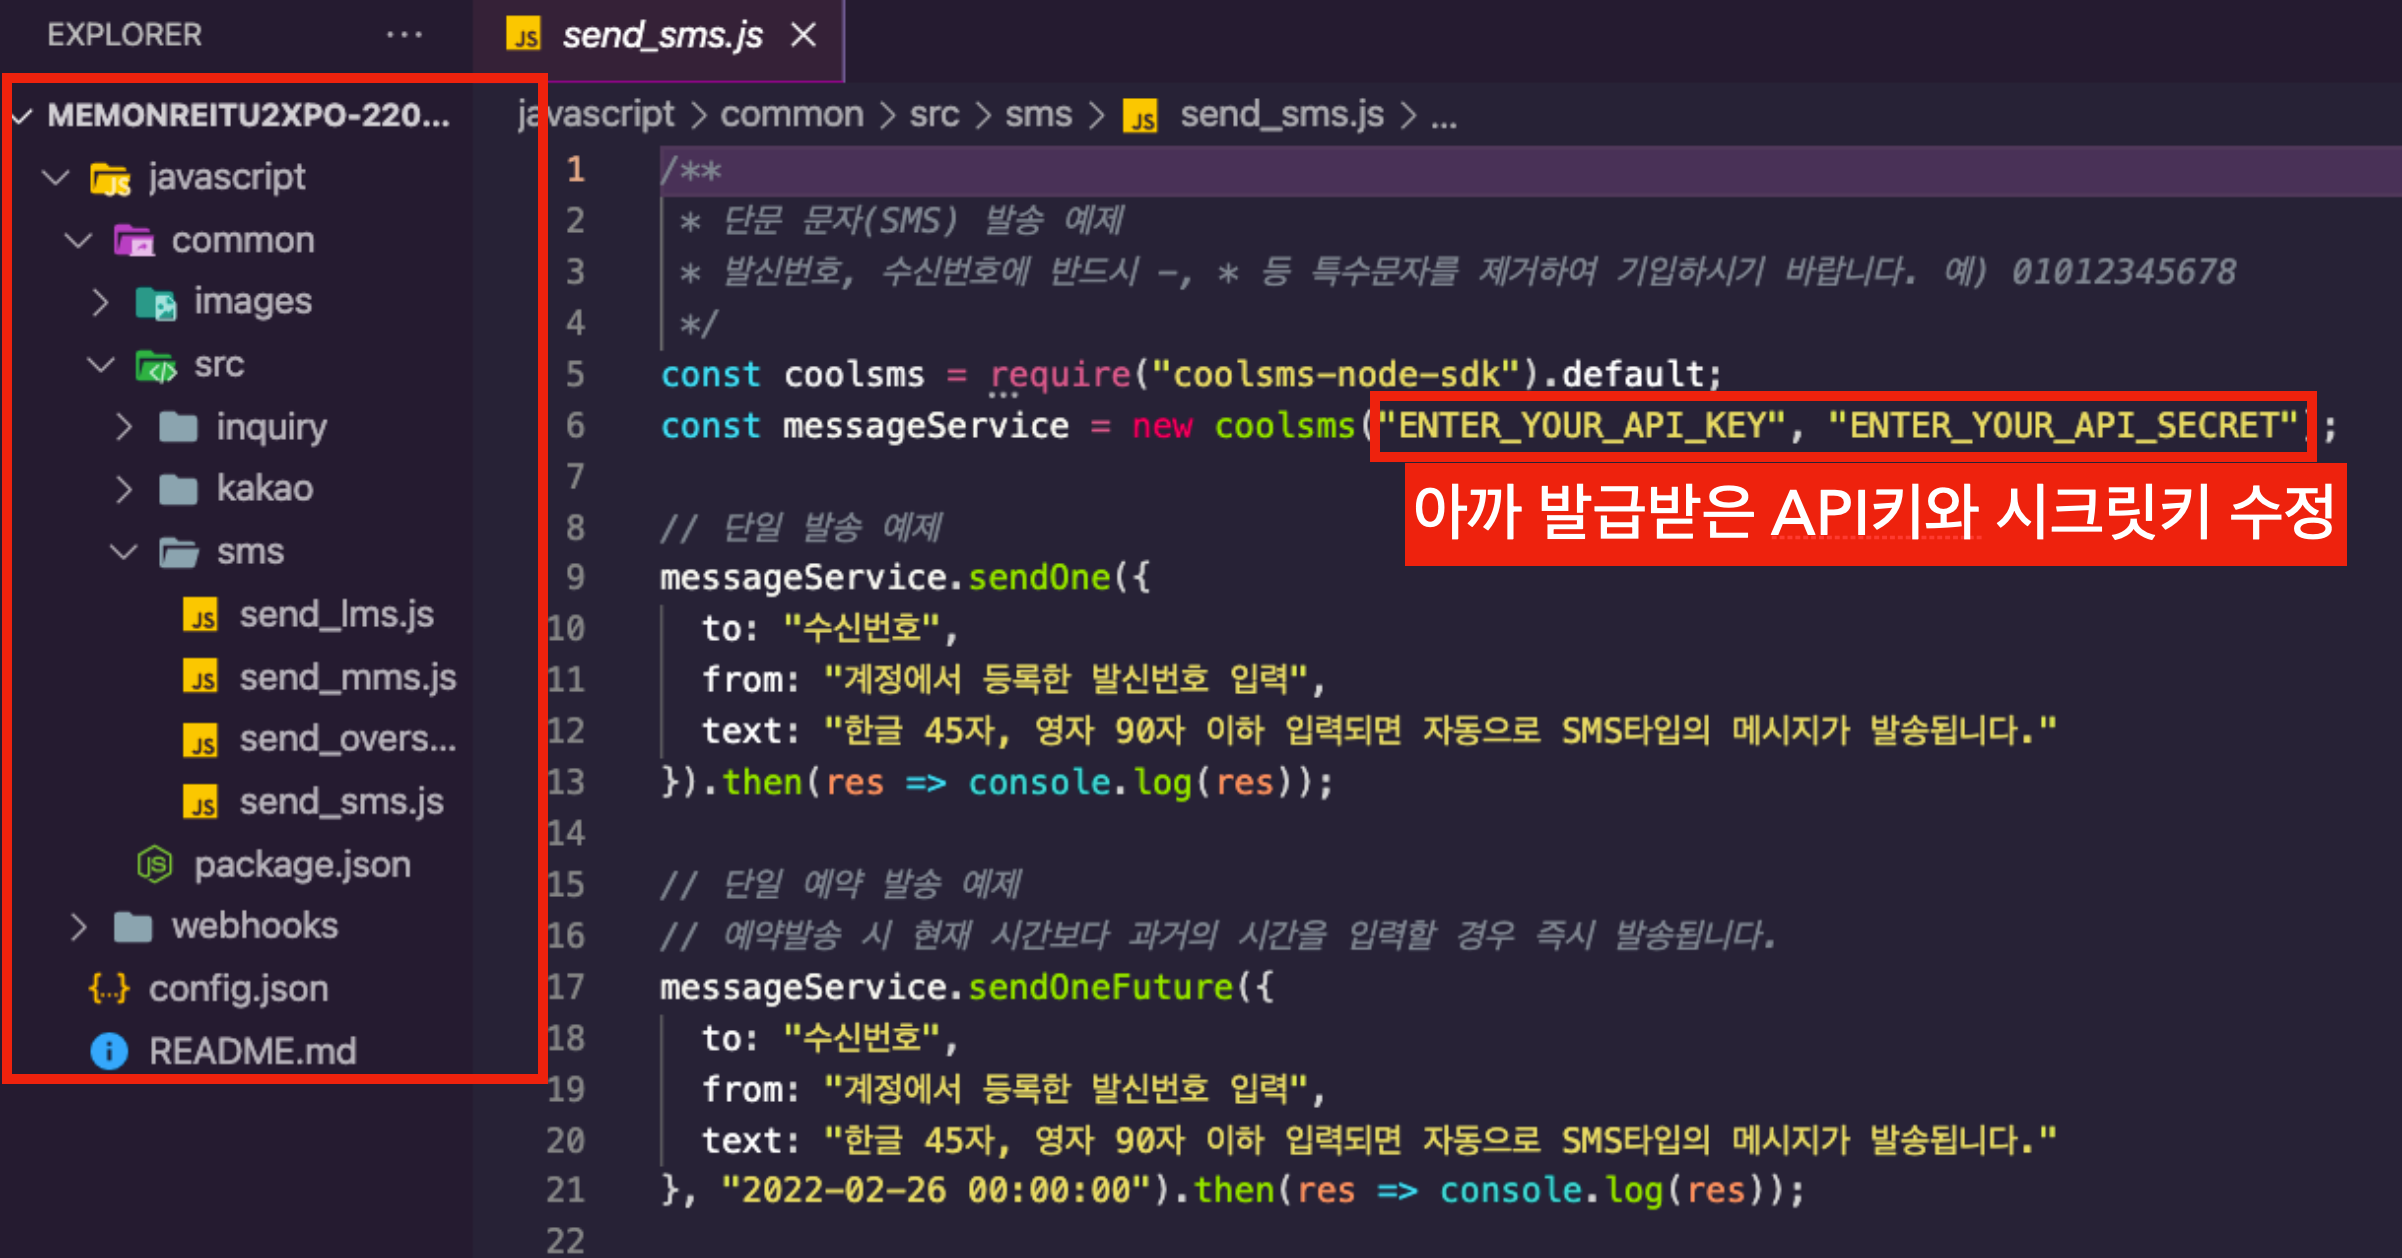Click the README.md info icon

tap(109, 1051)
